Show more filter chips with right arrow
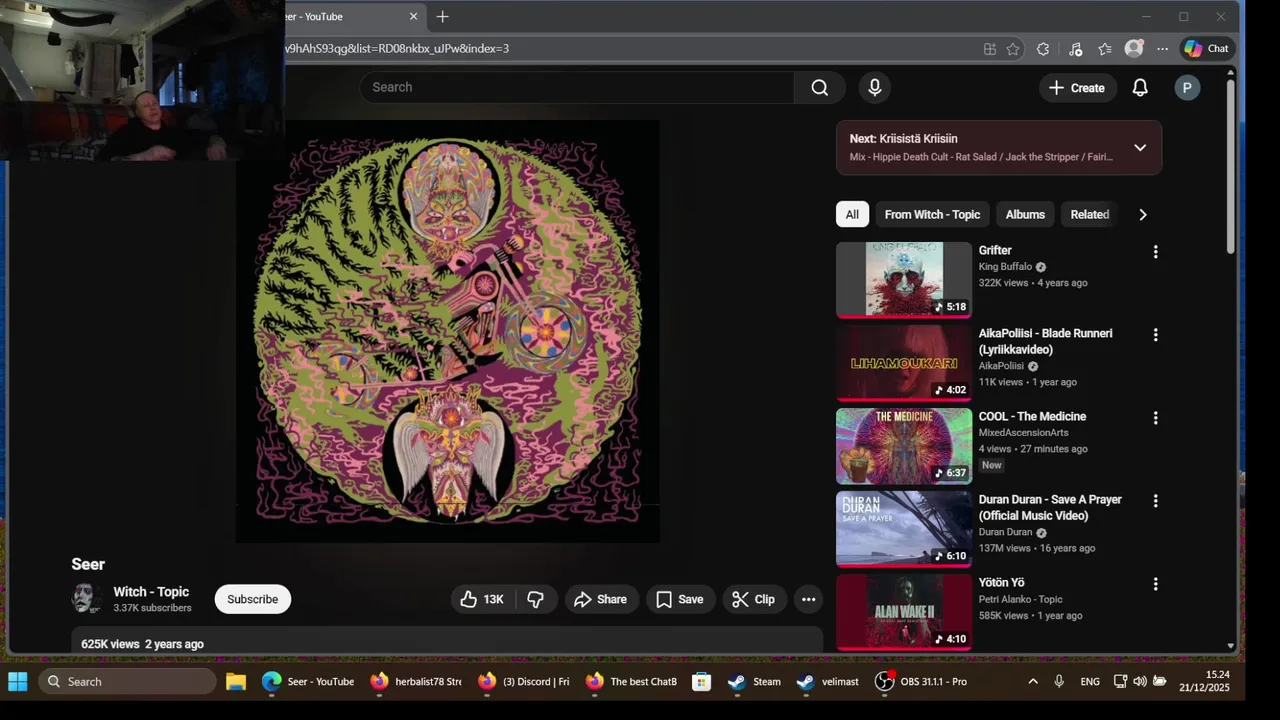Viewport: 1280px width, 720px height. tap(1142, 214)
